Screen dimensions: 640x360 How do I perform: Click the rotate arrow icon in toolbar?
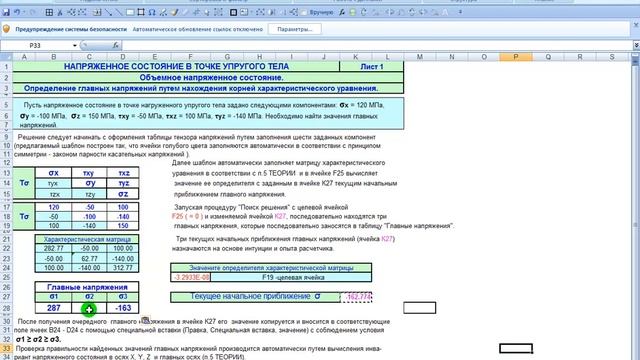[363, 12]
